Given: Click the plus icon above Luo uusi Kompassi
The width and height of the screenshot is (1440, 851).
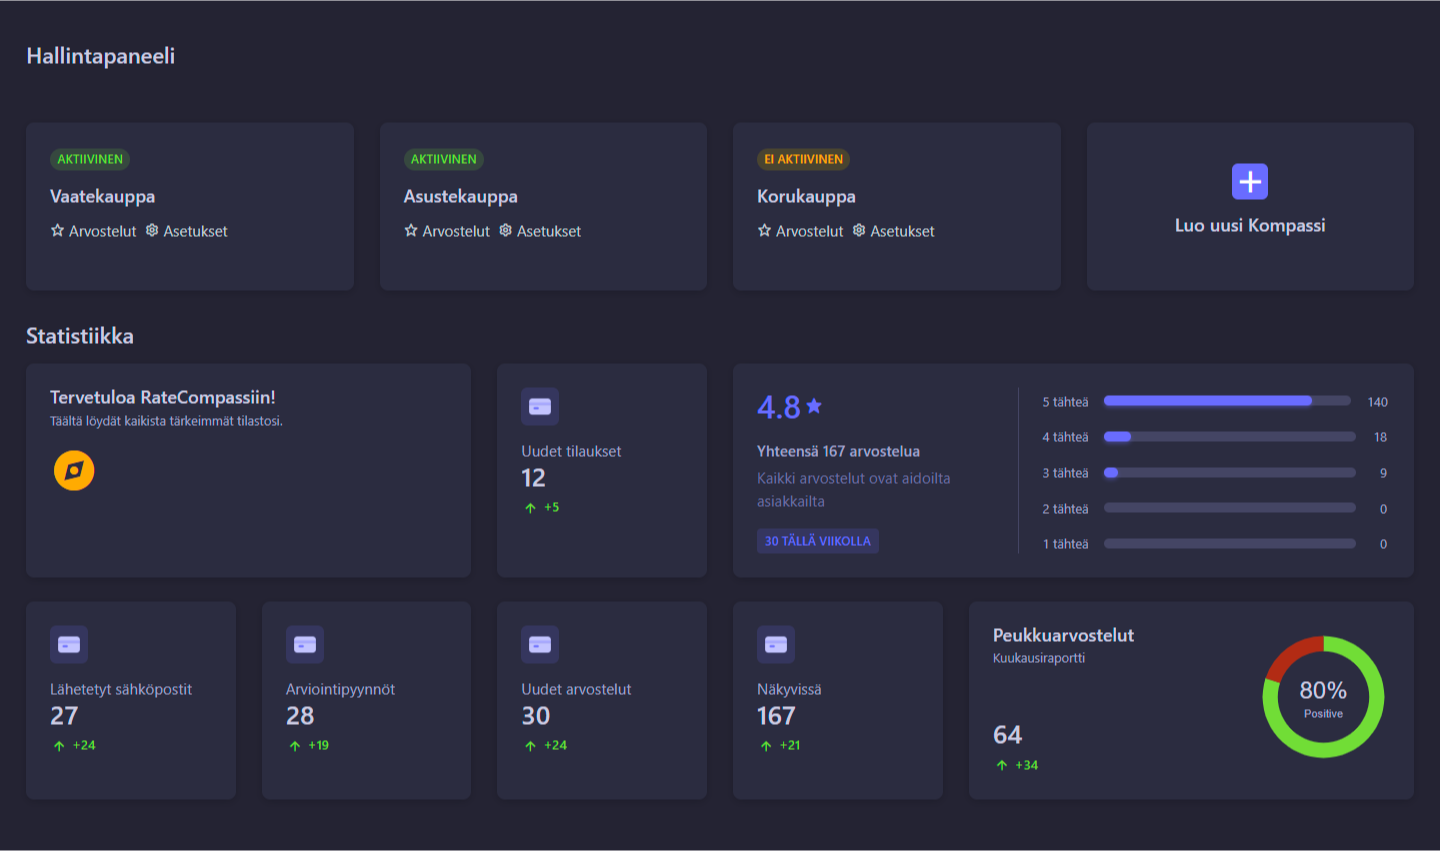Looking at the screenshot, I should [1249, 181].
